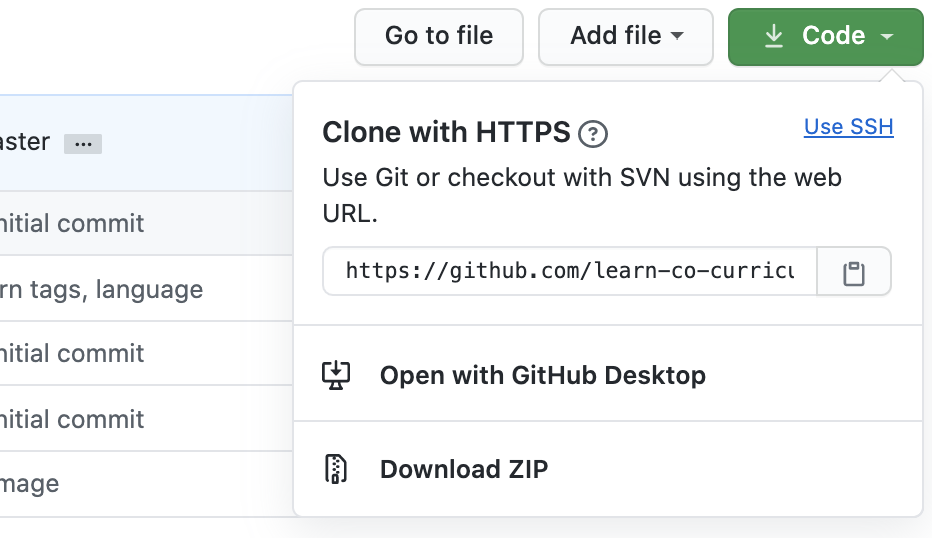Open the green Code dropdown

[x=825, y=36]
